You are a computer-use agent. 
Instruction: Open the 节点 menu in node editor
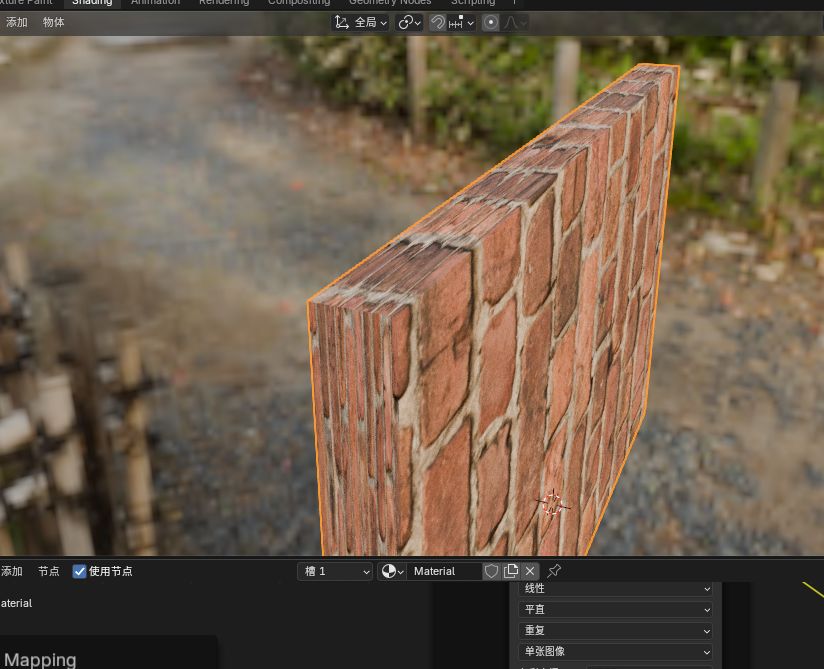(x=48, y=571)
